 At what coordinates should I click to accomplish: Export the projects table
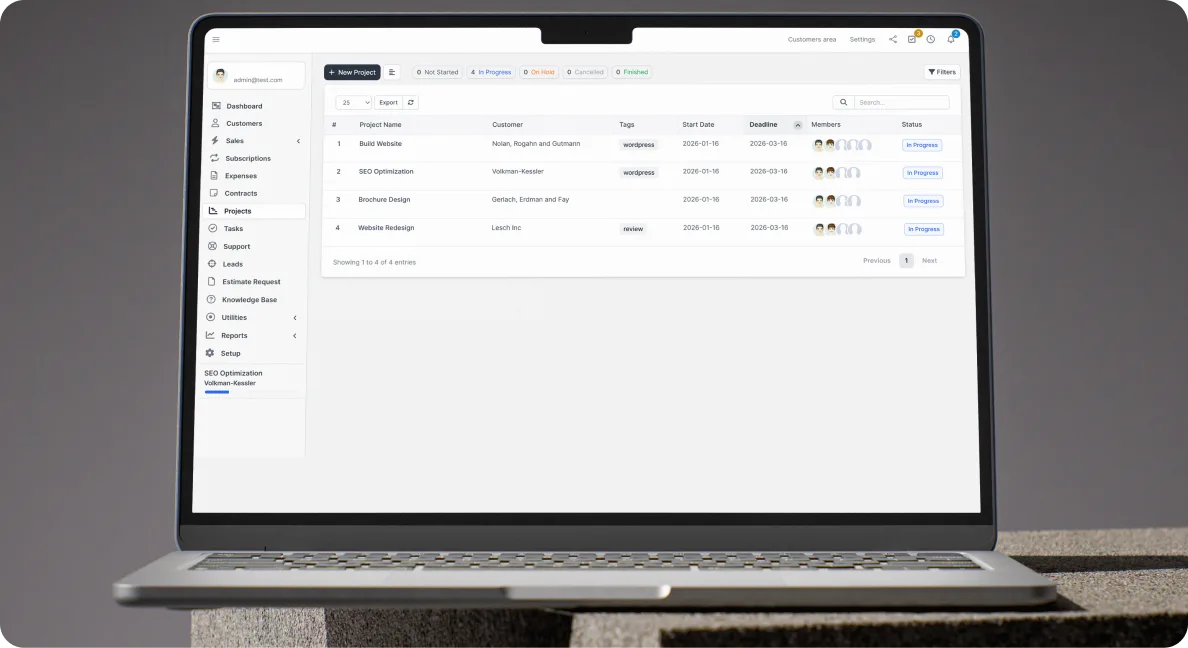[388, 102]
